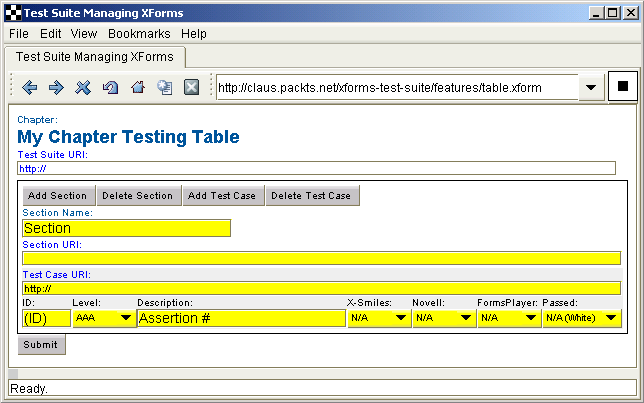Click the Forward arrow navigation icon
The width and height of the screenshot is (644, 403).
pyautogui.click(x=56, y=88)
